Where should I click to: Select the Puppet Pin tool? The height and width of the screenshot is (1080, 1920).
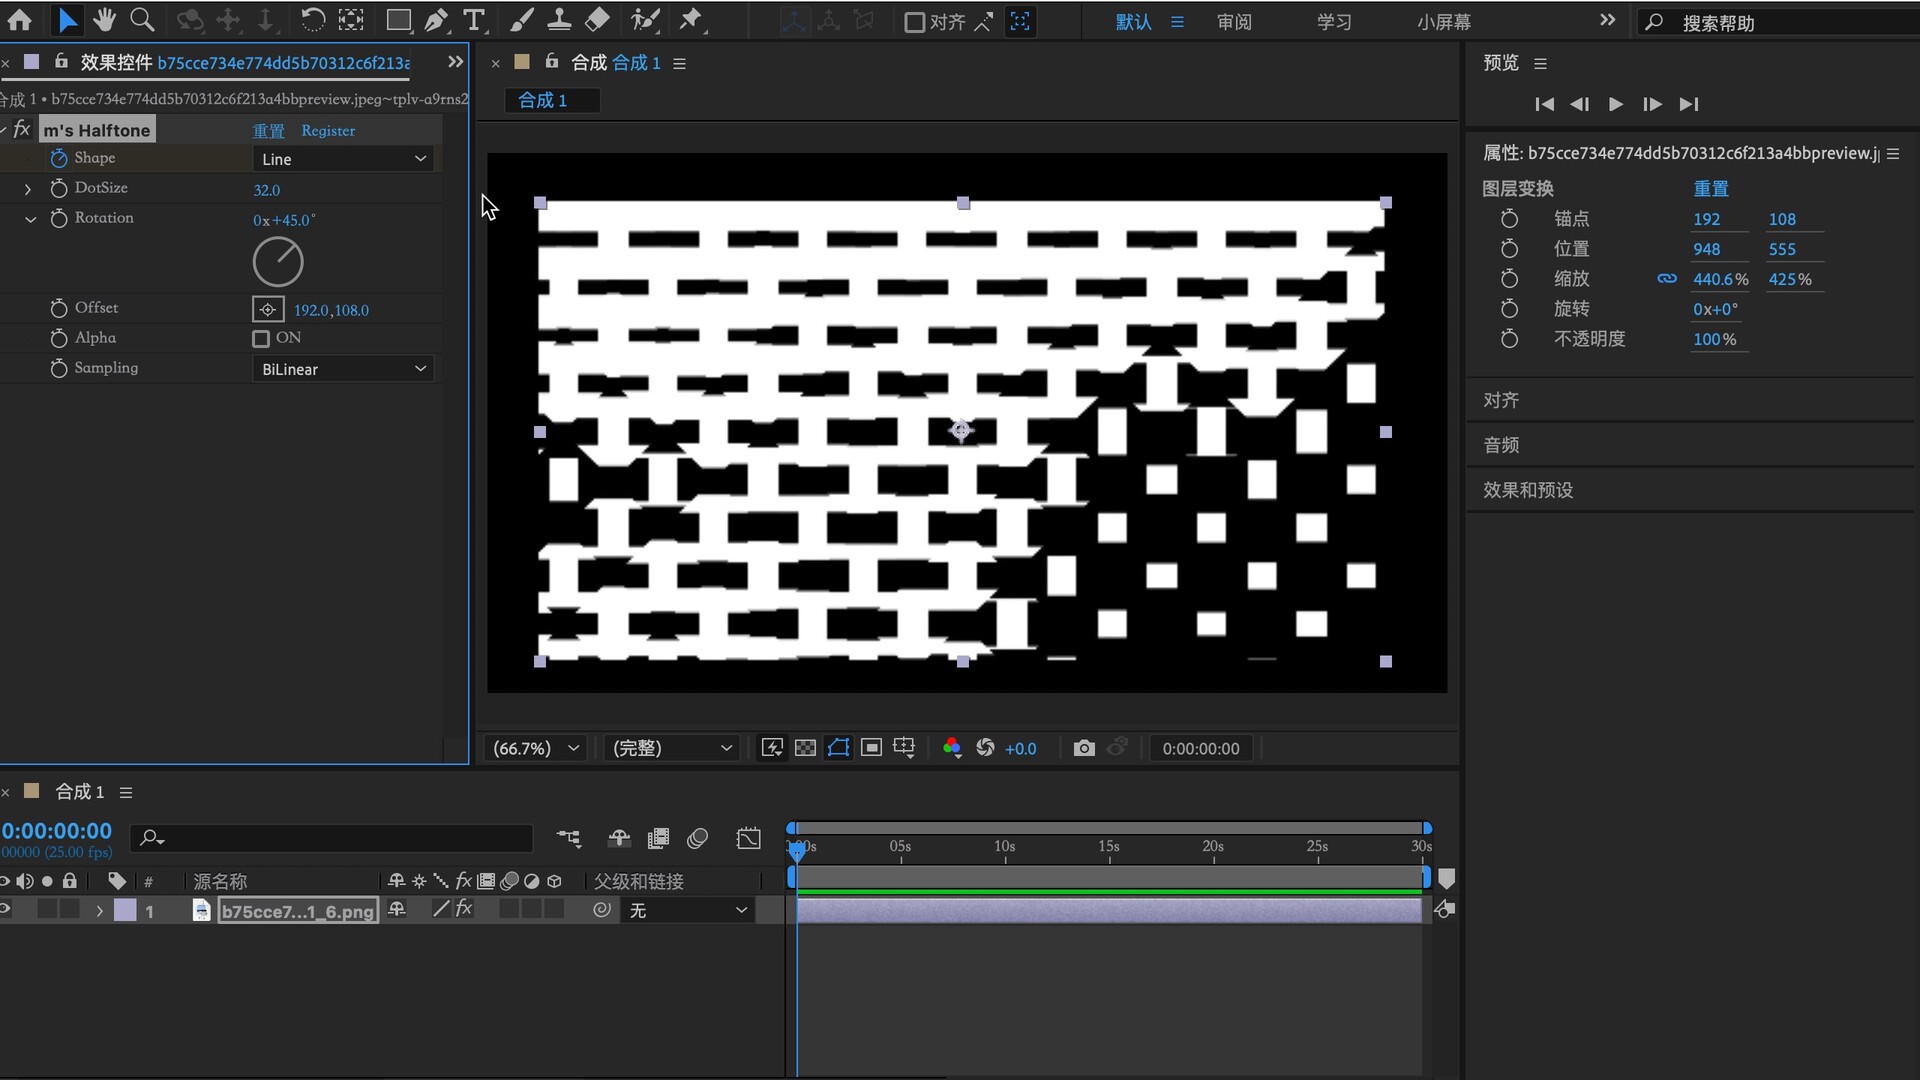690,20
